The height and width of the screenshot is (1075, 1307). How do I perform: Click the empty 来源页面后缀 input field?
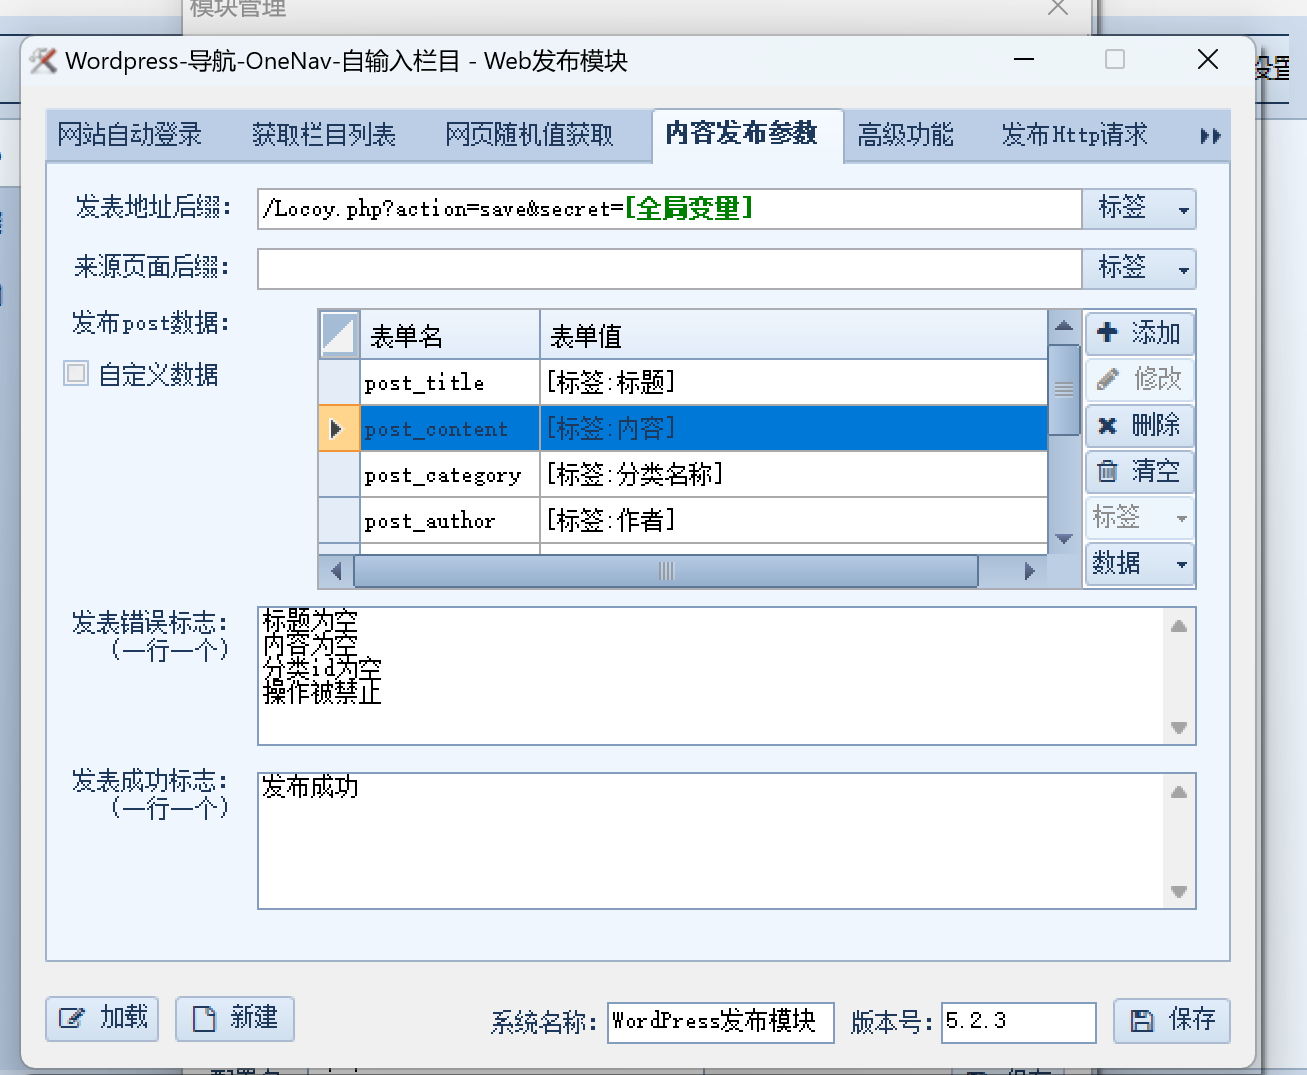coord(670,269)
